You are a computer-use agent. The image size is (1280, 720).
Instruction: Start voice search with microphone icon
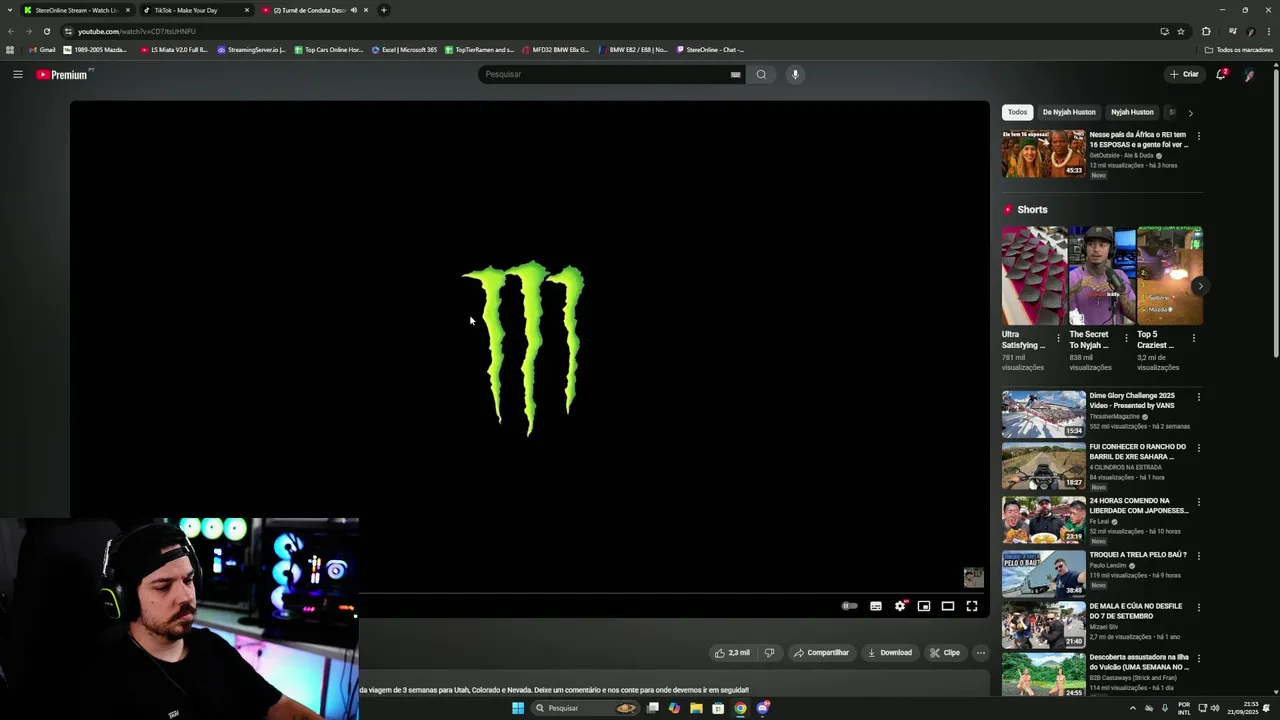(795, 74)
